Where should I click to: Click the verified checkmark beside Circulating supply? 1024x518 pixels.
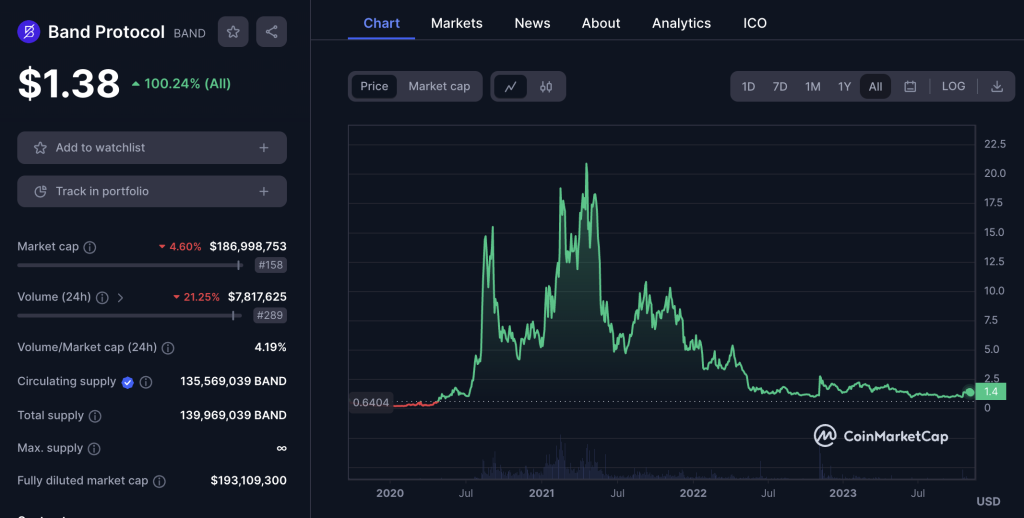128,382
